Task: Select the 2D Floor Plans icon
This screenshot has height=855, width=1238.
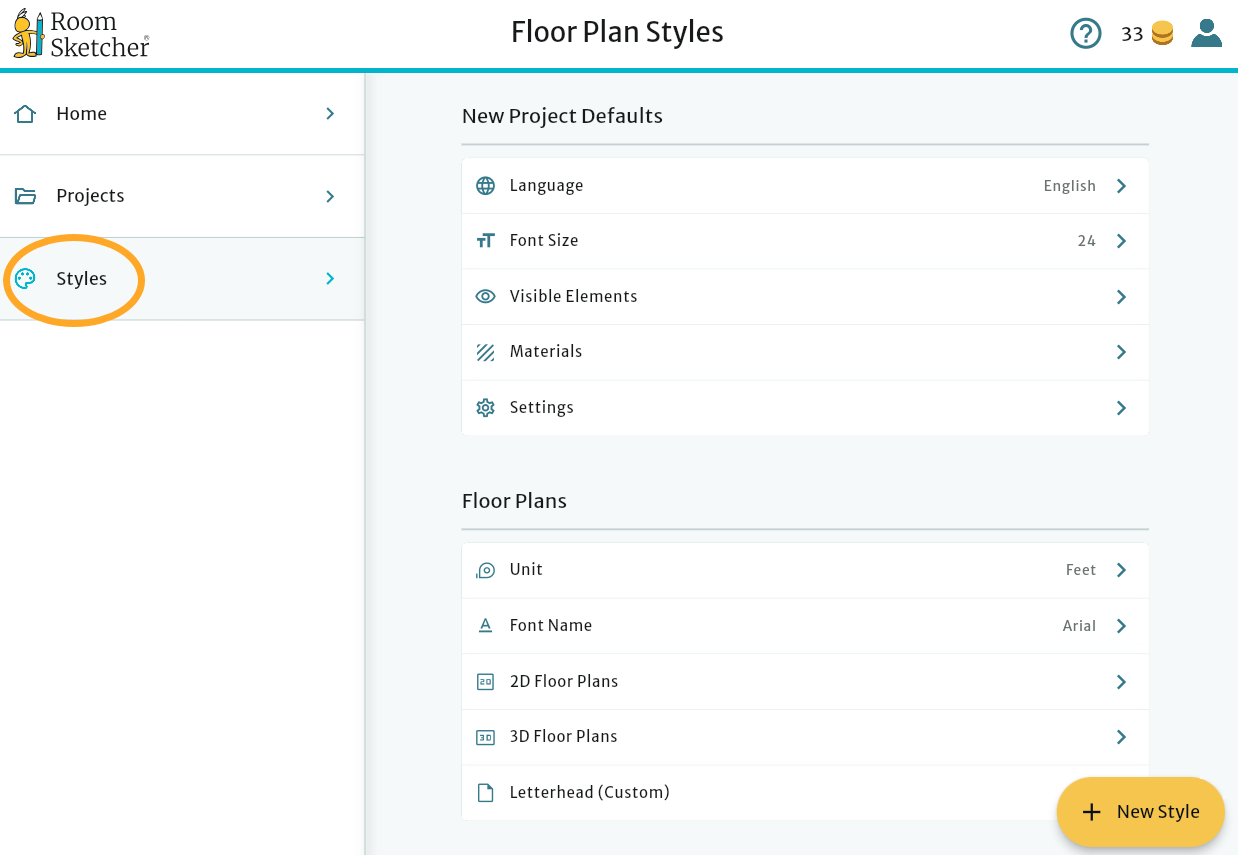Action: click(x=486, y=680)
